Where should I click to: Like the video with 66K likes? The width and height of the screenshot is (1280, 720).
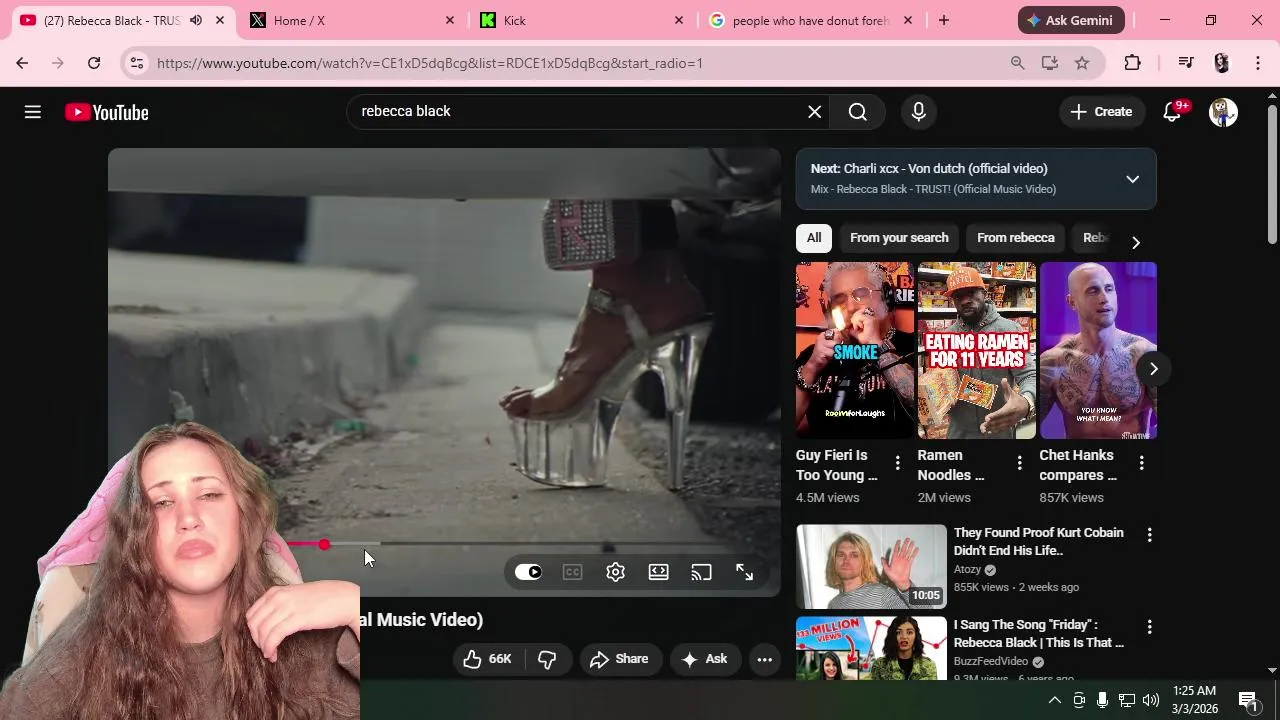(488, 659)
